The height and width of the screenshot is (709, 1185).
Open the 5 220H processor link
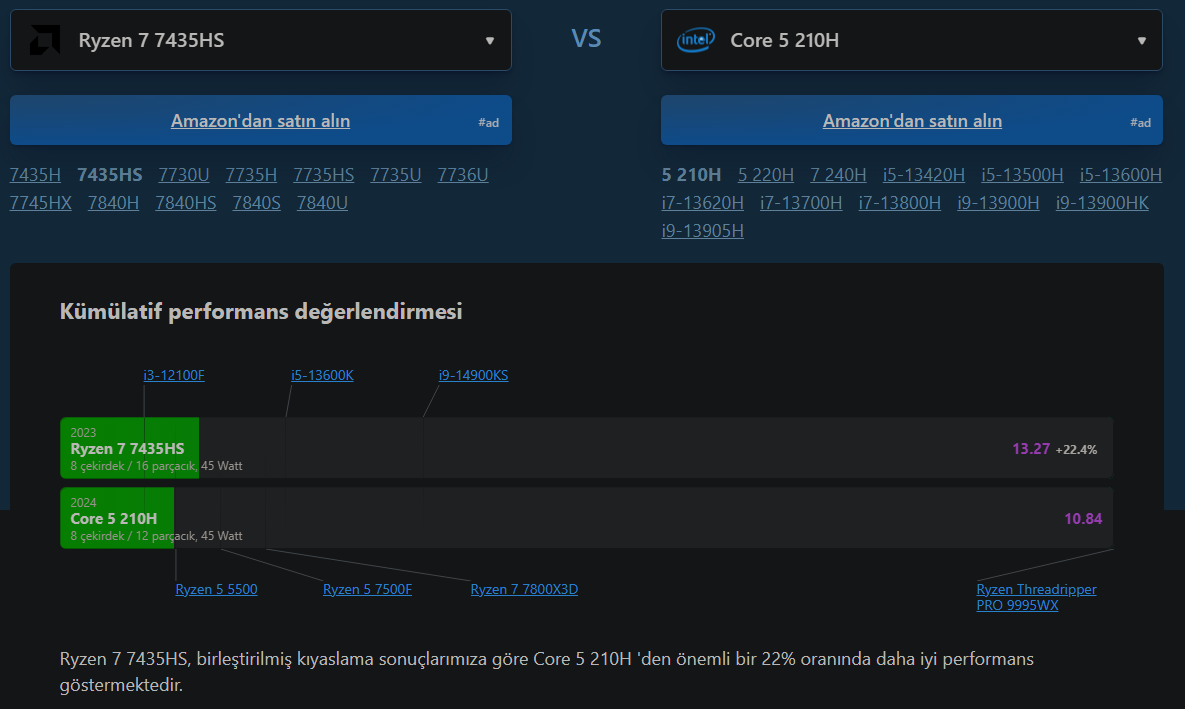(x=766, y=175)
